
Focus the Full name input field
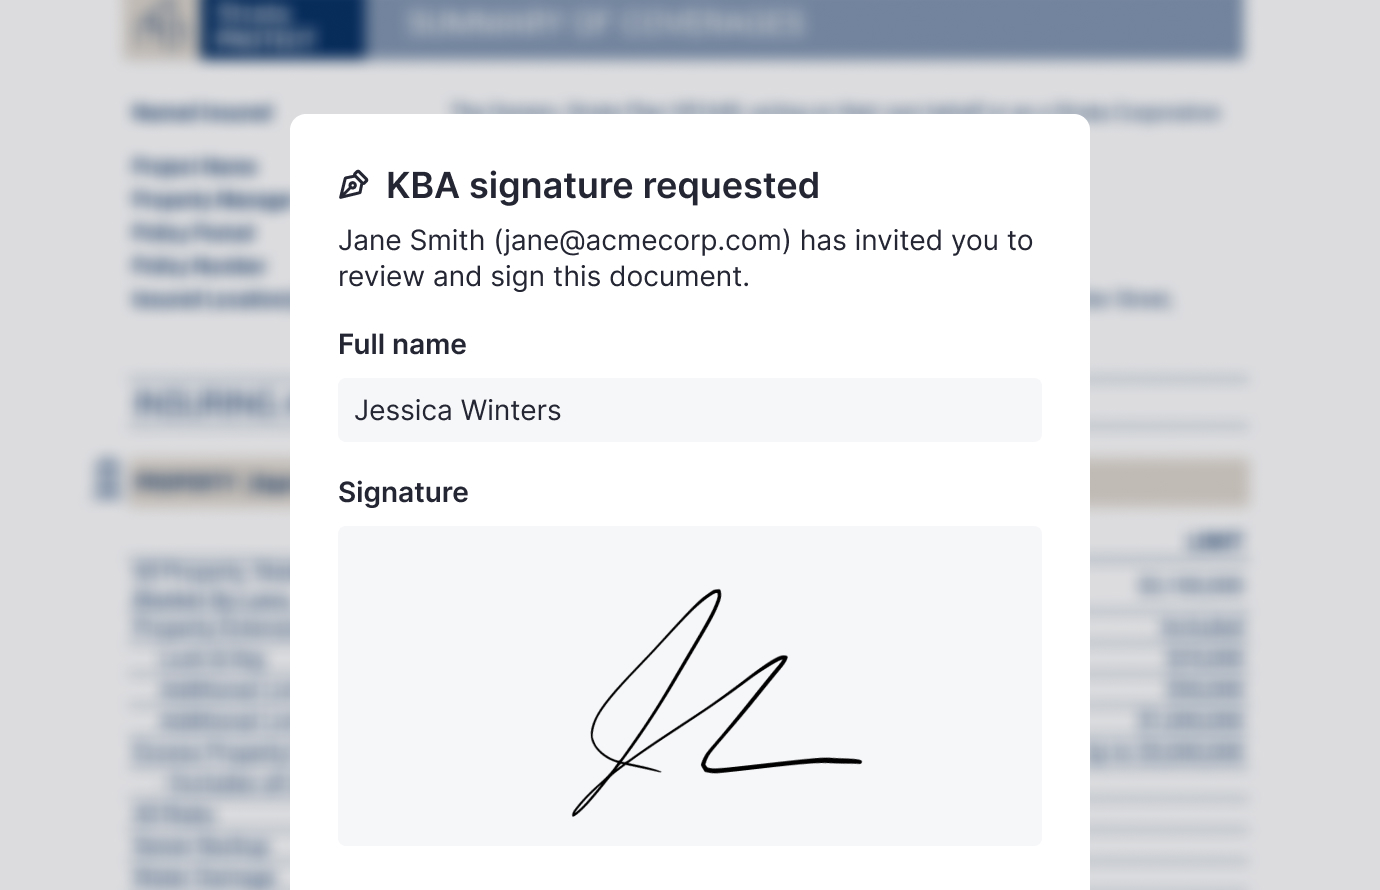point(689,410)
